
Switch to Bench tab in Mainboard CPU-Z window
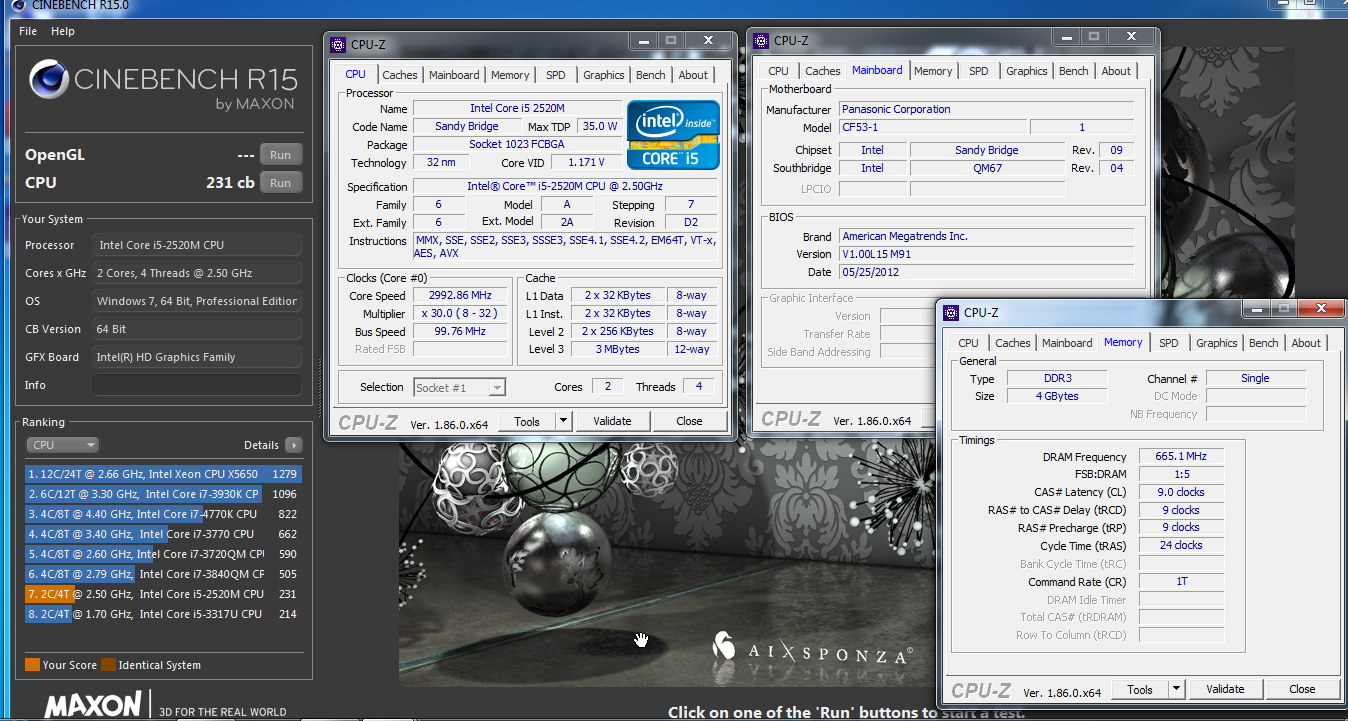tap(1074, 71)
